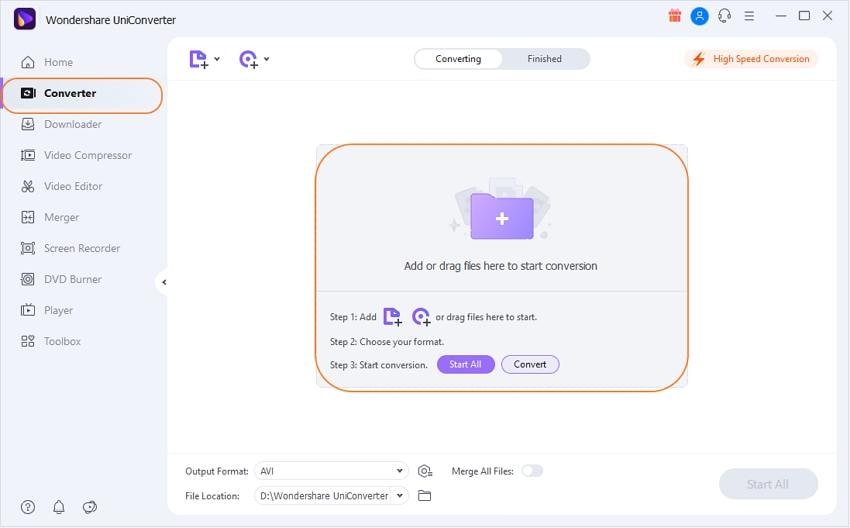
Task: Open the Output Format AVI dropdown
Action: tap(331, 471)
